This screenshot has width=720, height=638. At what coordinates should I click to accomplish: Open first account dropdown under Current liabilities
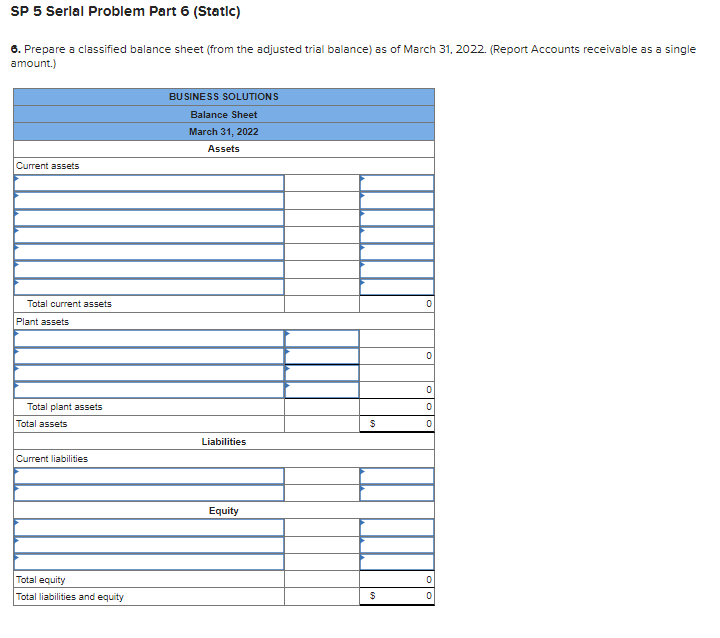pyautogui.click(x=149, y=476)
